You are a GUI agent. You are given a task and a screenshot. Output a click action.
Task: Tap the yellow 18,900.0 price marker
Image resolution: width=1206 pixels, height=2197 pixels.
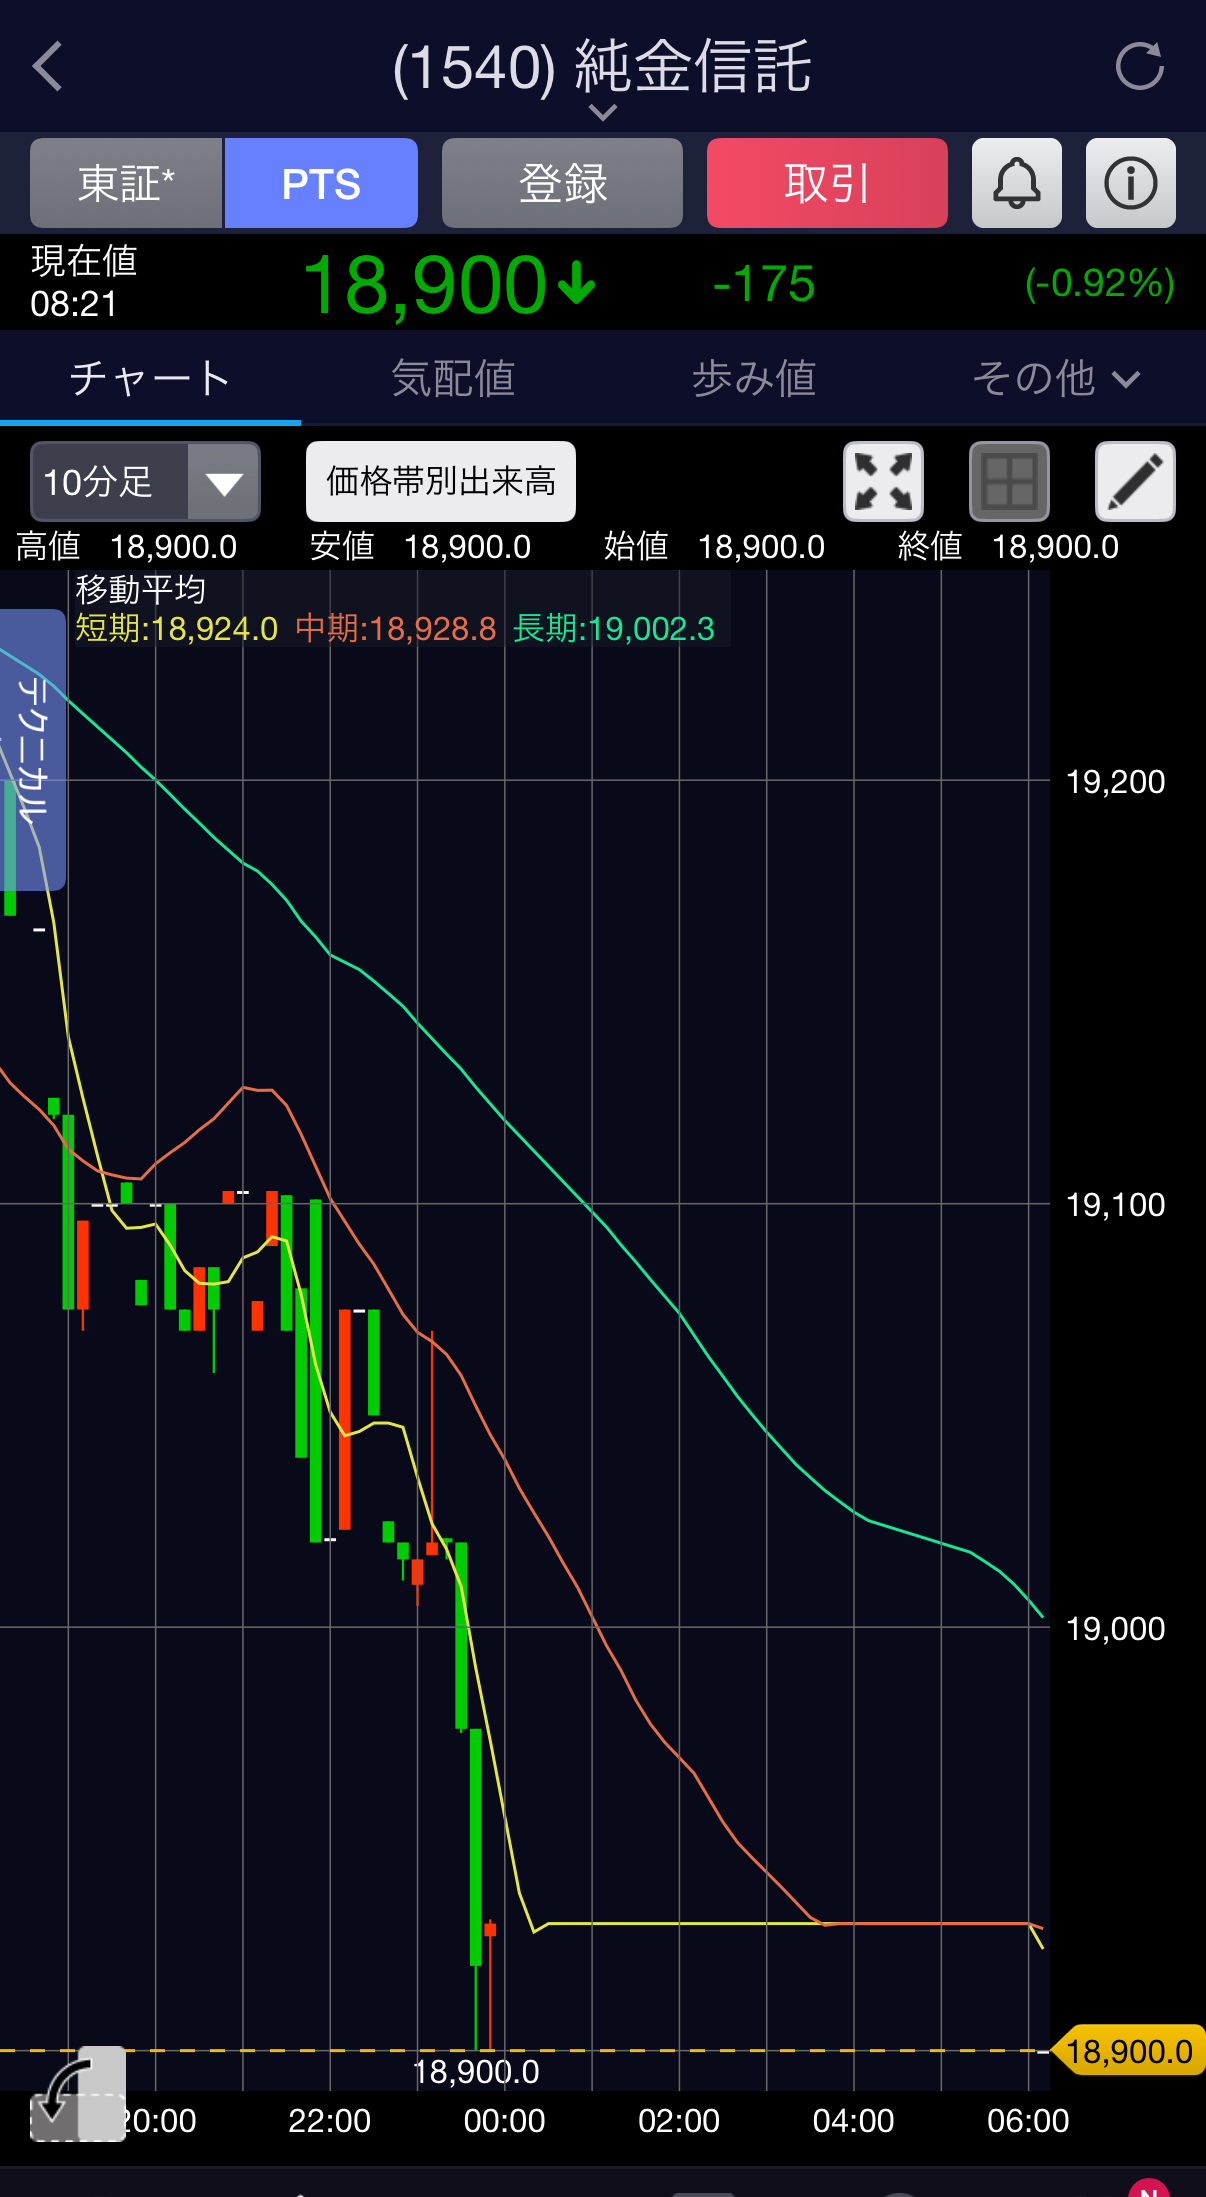1129,2051
